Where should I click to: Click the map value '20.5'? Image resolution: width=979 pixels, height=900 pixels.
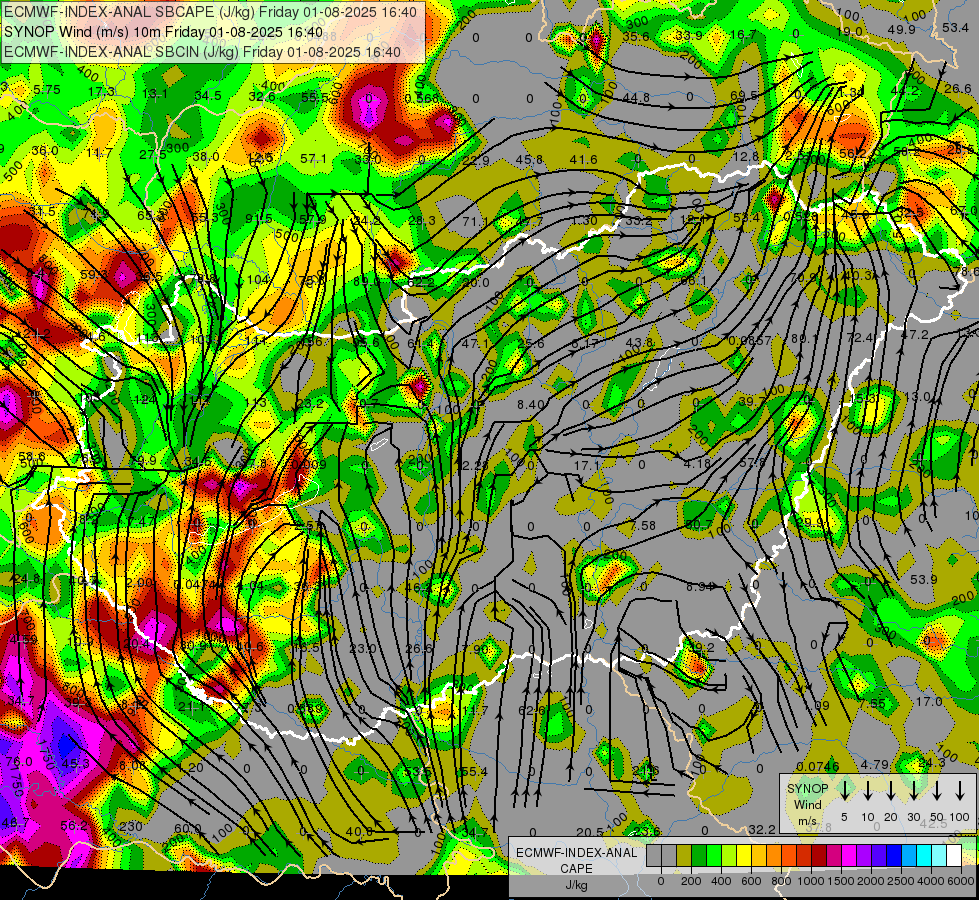590,832
